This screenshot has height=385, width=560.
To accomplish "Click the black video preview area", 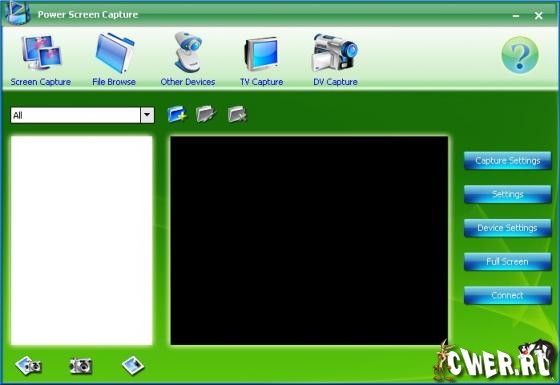I will point(309,240).
